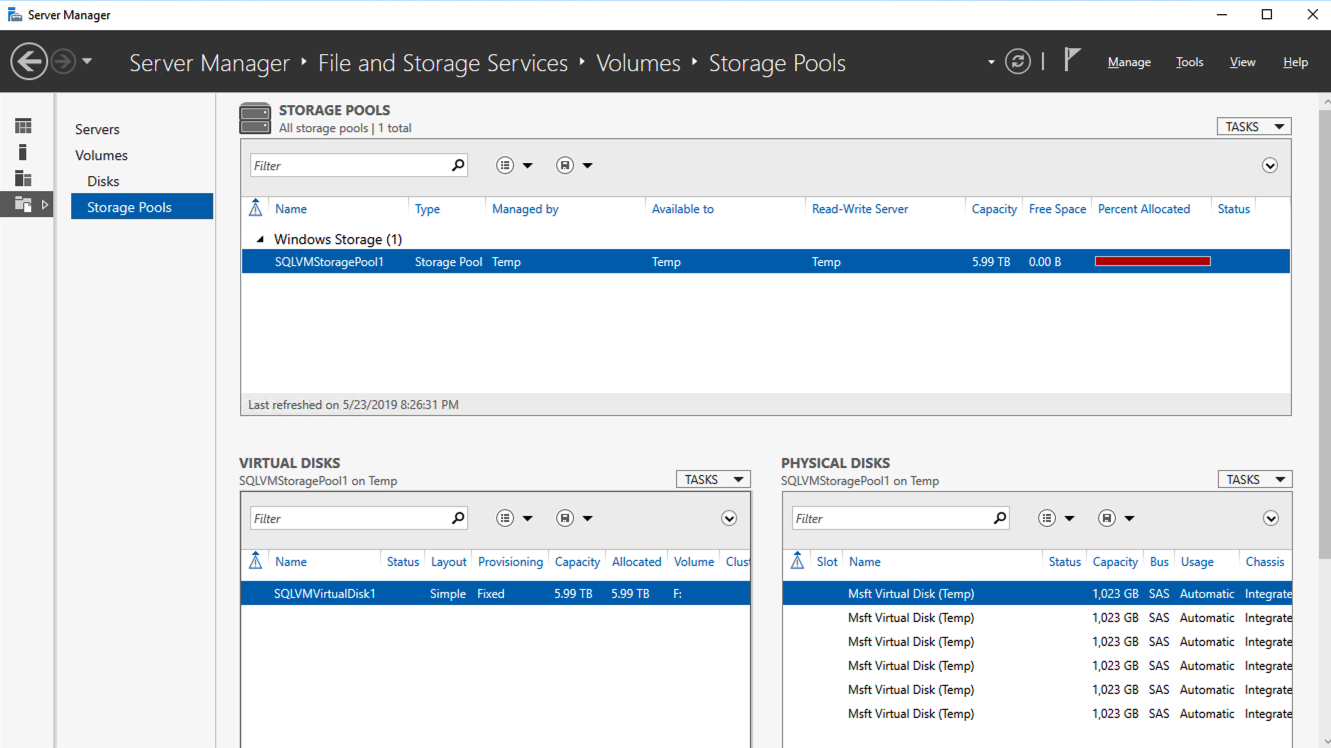This screenshot has width=1331, height=748.
Task: Select Local Server icon in sidebar
Action: (23, 152)
